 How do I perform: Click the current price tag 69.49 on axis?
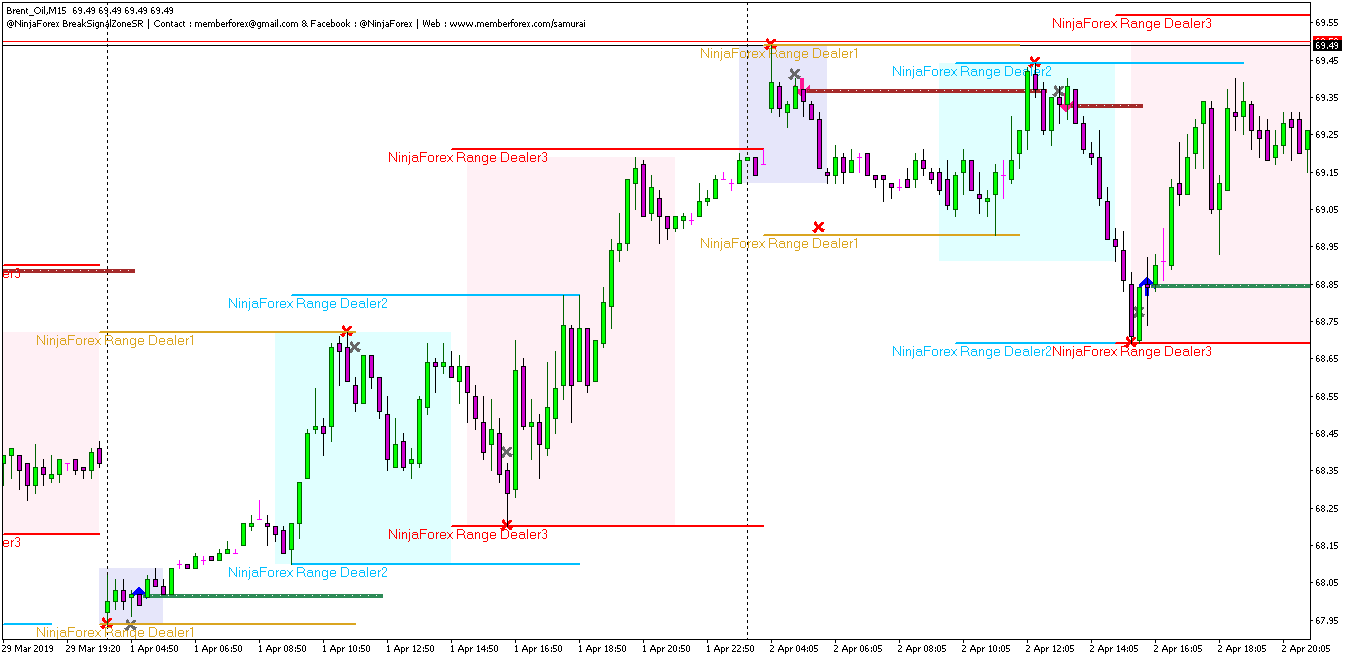1327,44
